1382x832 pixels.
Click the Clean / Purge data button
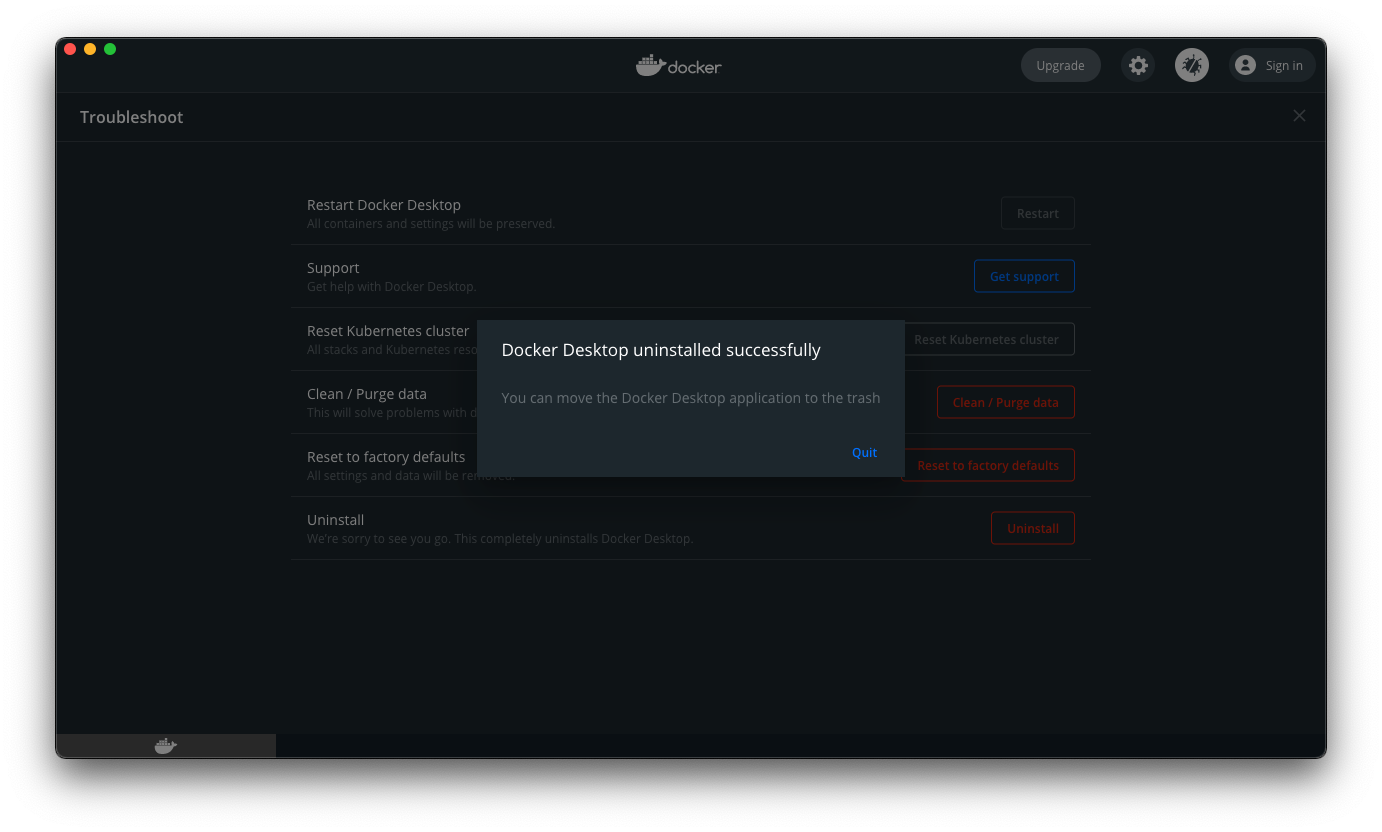coord(1005,402)
